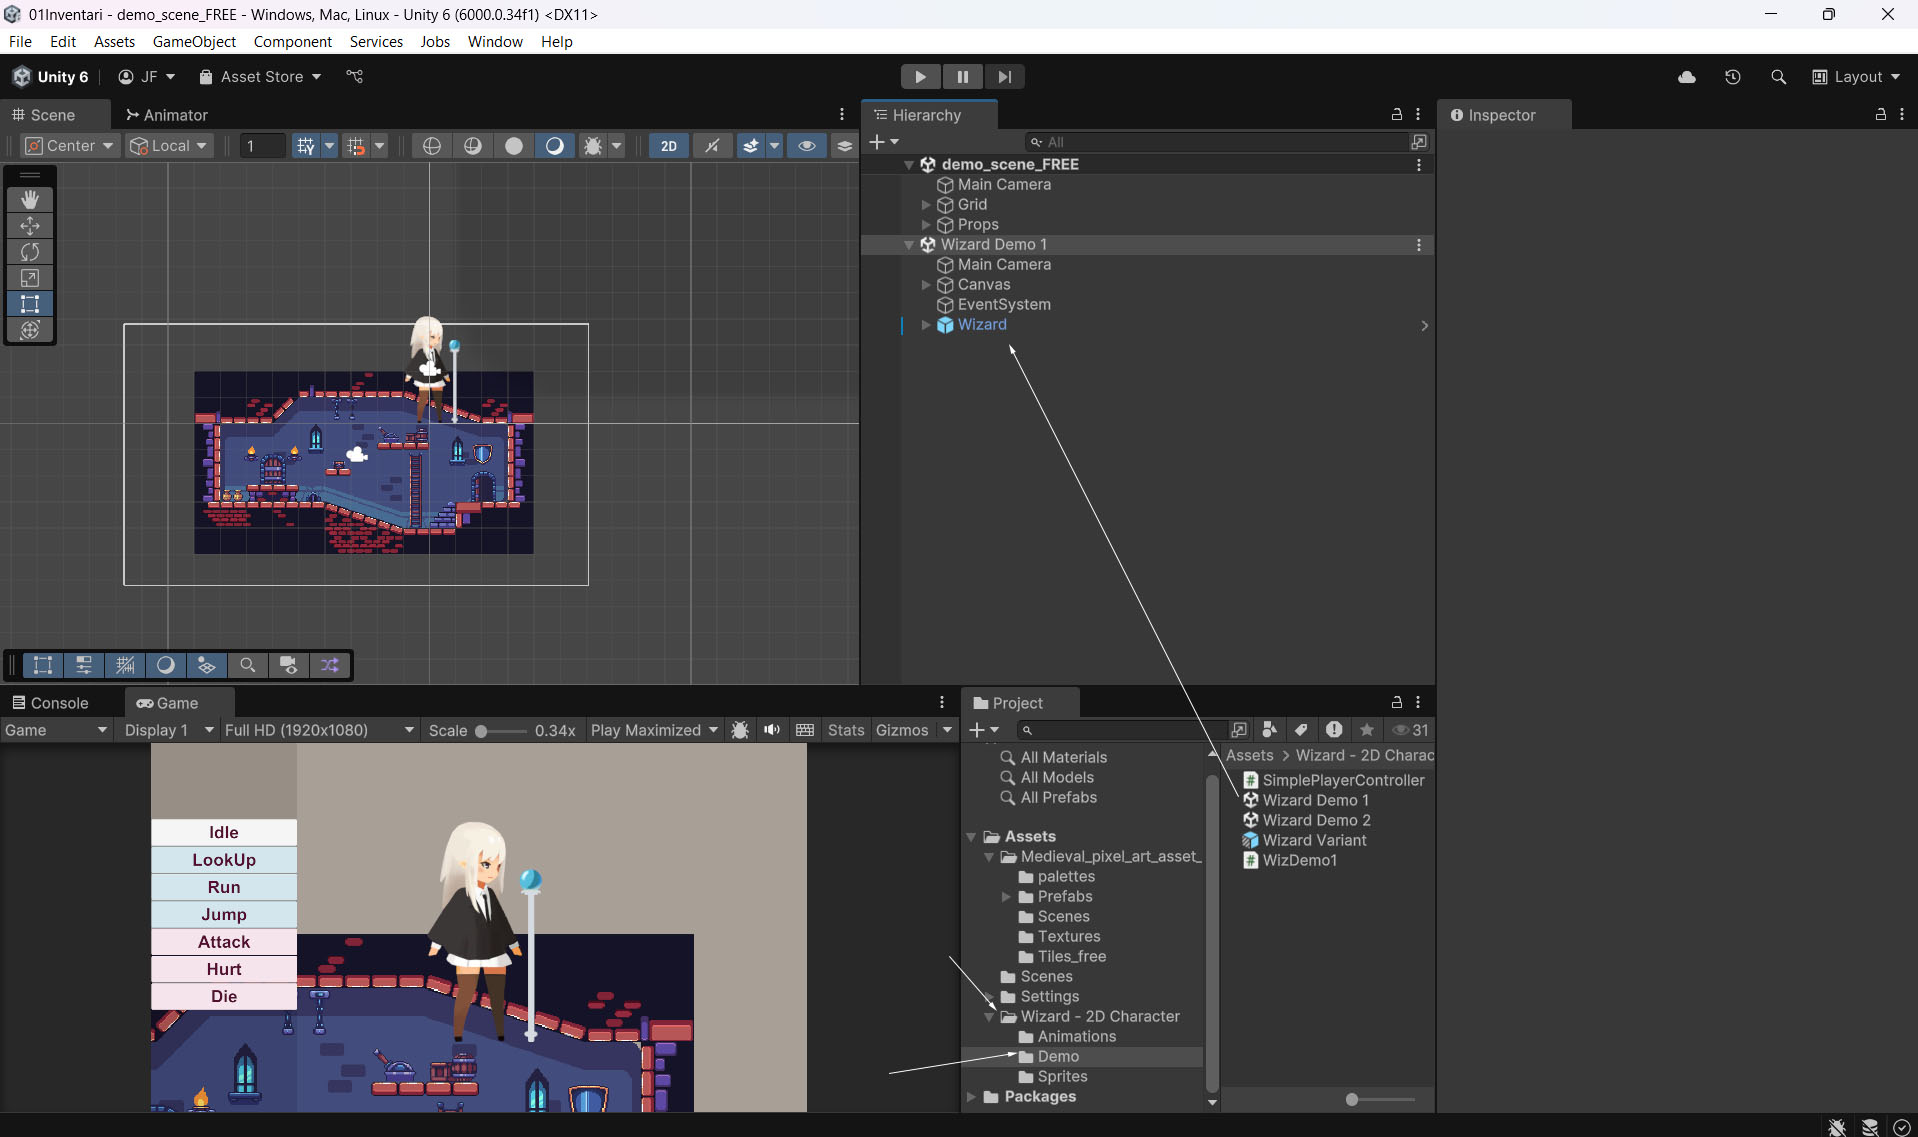Open the Layout dropdown
This screenshot has width=1918, height=1137.
(1856, 77)
